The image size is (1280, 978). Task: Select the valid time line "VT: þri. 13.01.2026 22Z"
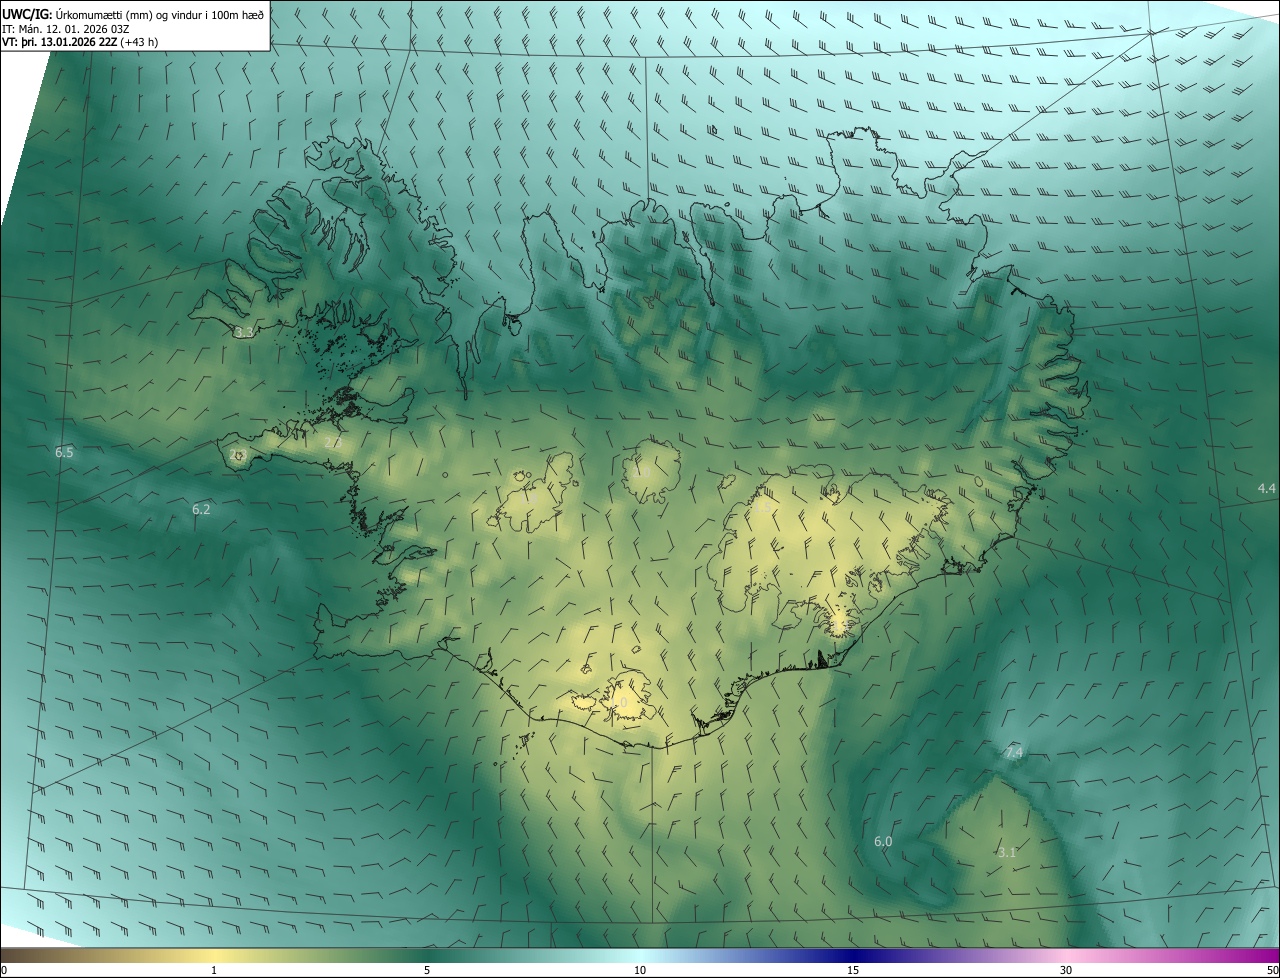click(59, 42)
